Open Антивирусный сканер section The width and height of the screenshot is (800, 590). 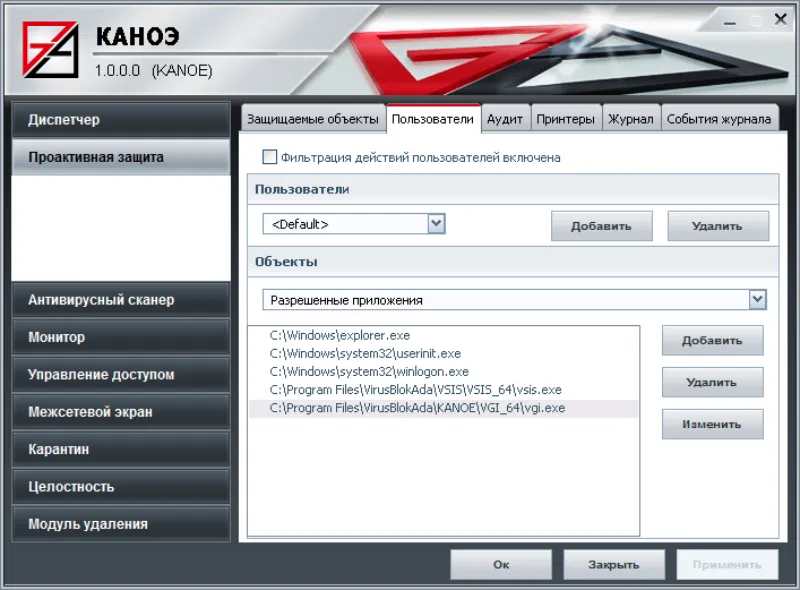pyautogui.click(x=121, y=300)
